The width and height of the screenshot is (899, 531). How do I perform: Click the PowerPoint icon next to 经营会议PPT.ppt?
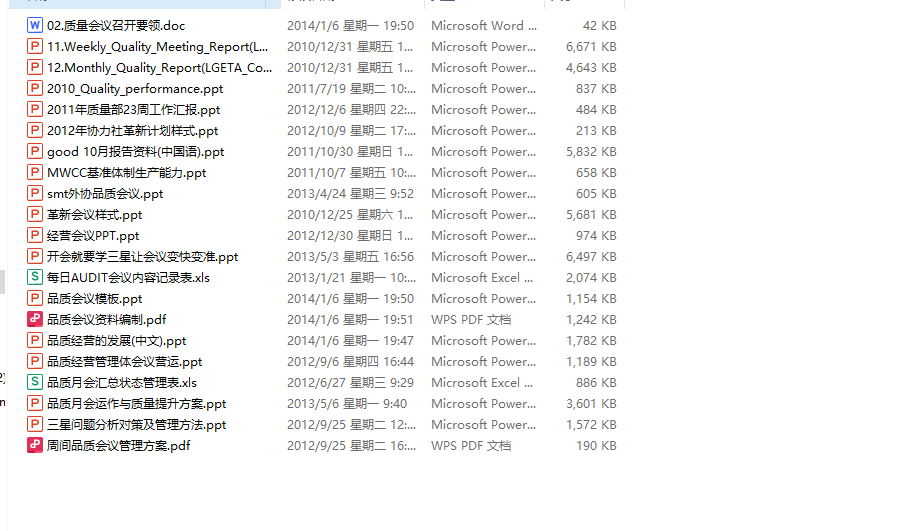pyautogui.click(x=35, y=236)
